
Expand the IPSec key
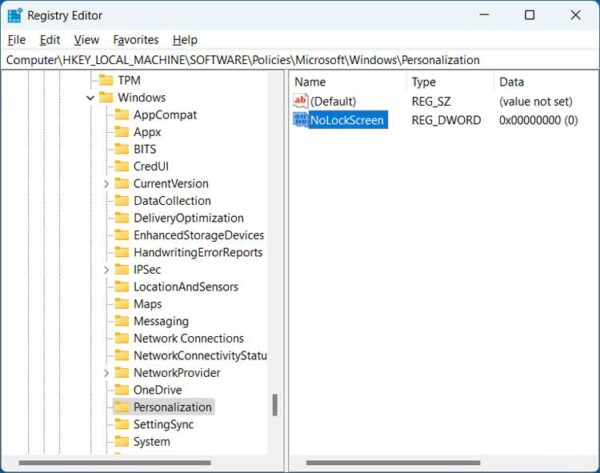[107, 270]
